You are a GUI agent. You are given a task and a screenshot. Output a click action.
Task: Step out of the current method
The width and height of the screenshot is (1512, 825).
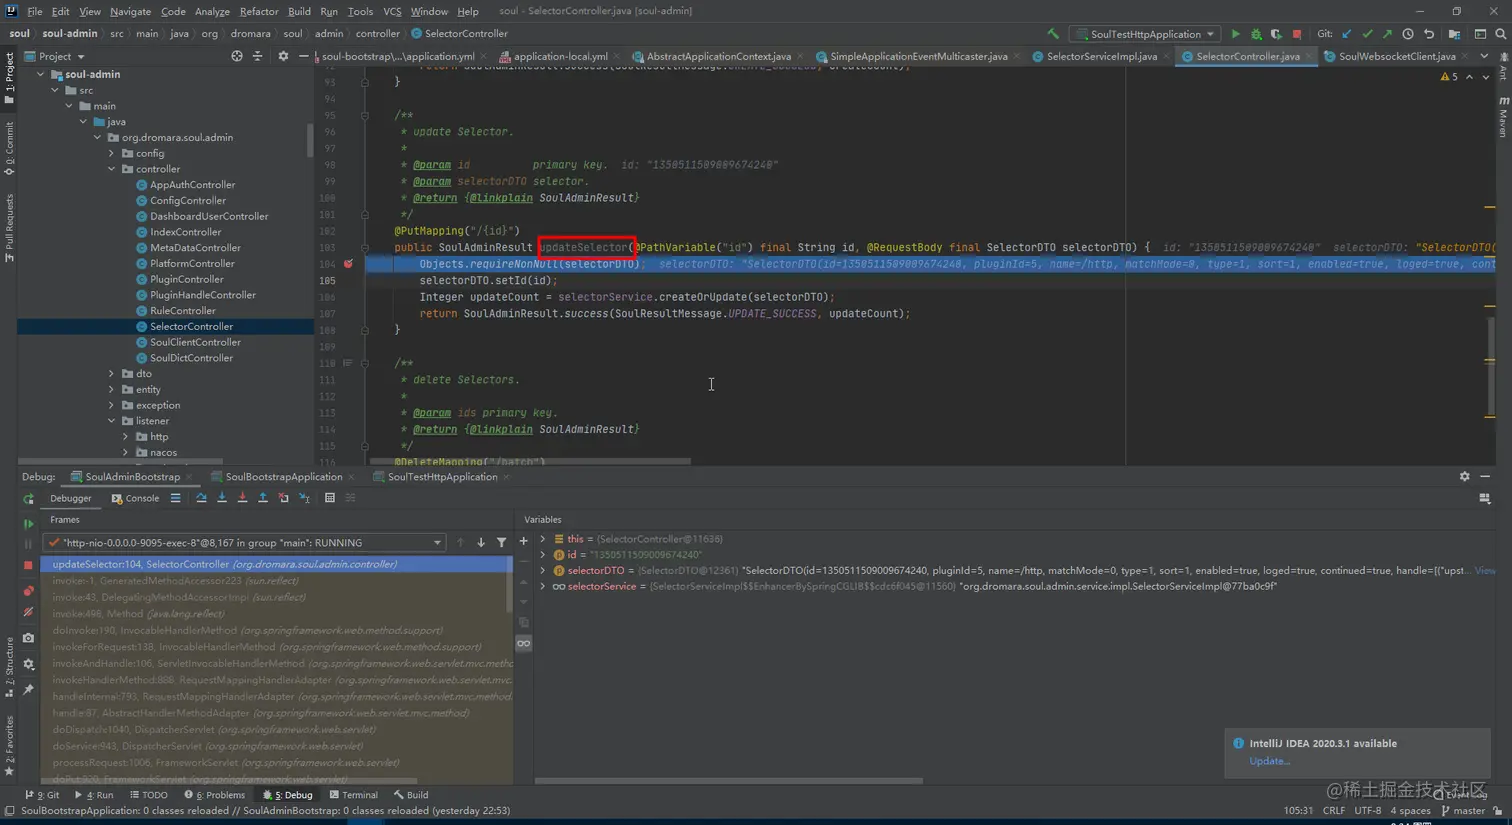pos(263,498)
